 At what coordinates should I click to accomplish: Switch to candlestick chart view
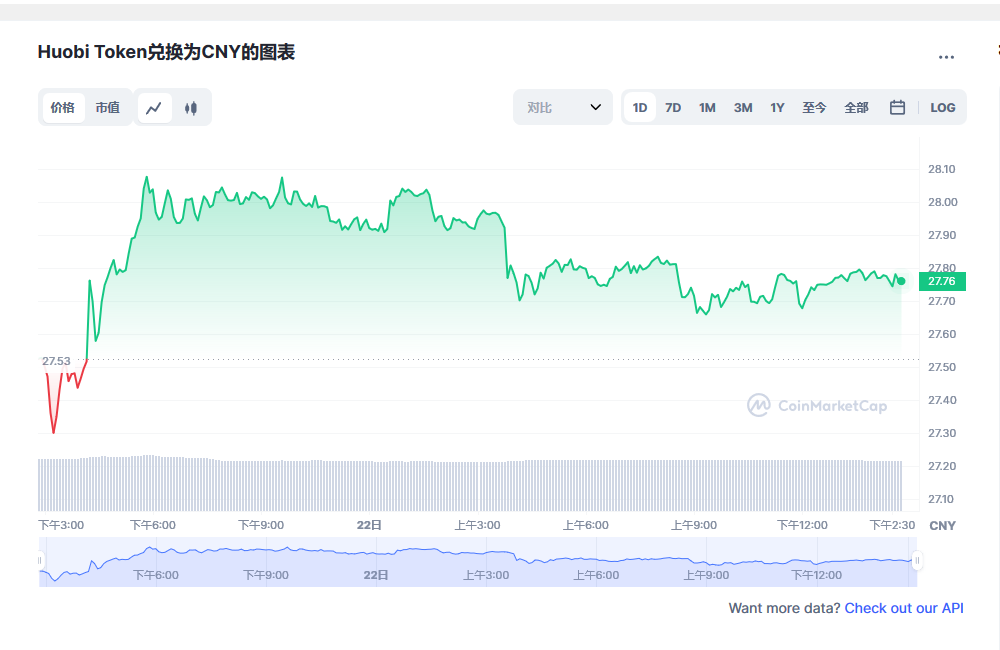(190, 107)
